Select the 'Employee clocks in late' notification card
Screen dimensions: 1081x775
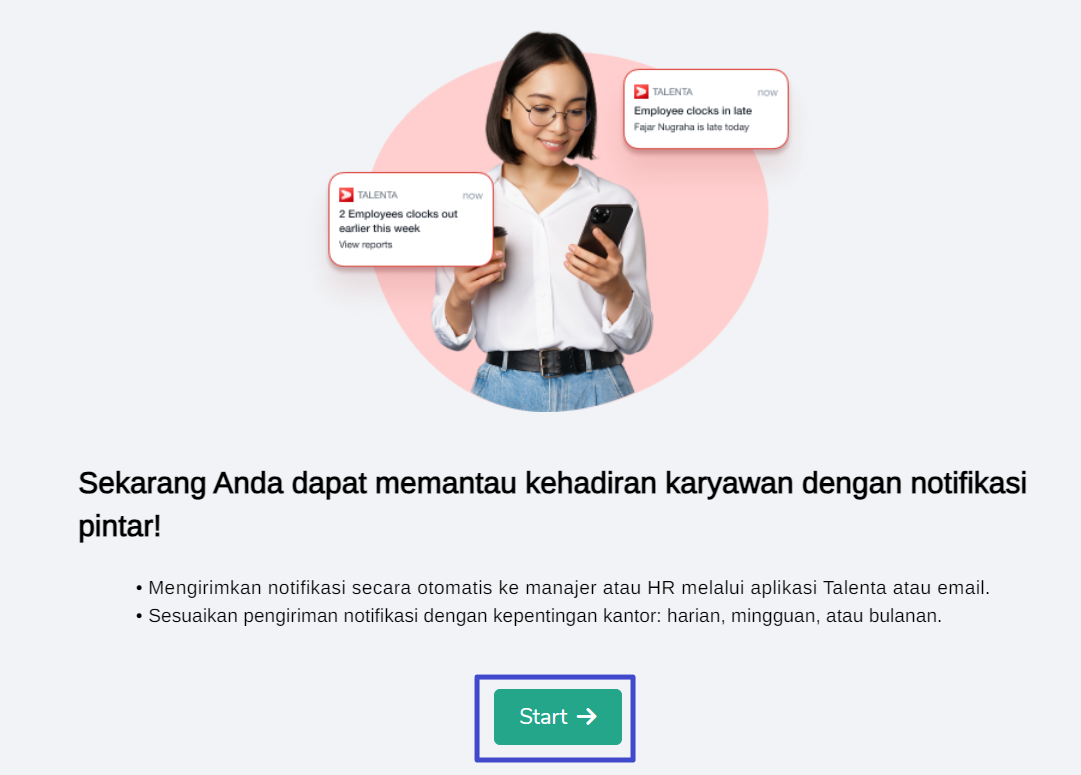coord(706,109)
